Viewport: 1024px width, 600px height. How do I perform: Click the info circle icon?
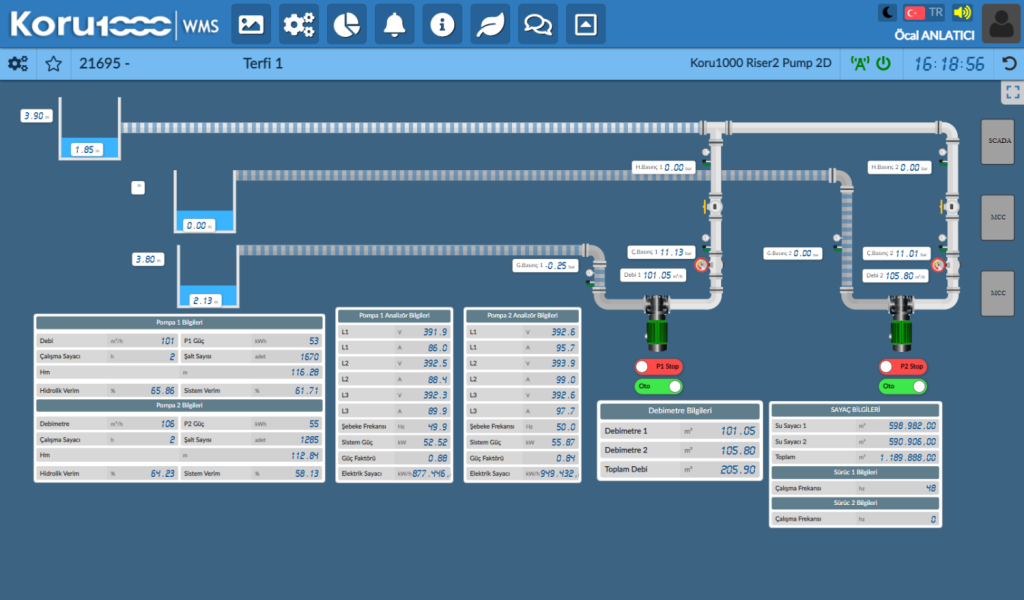(442, 25)
